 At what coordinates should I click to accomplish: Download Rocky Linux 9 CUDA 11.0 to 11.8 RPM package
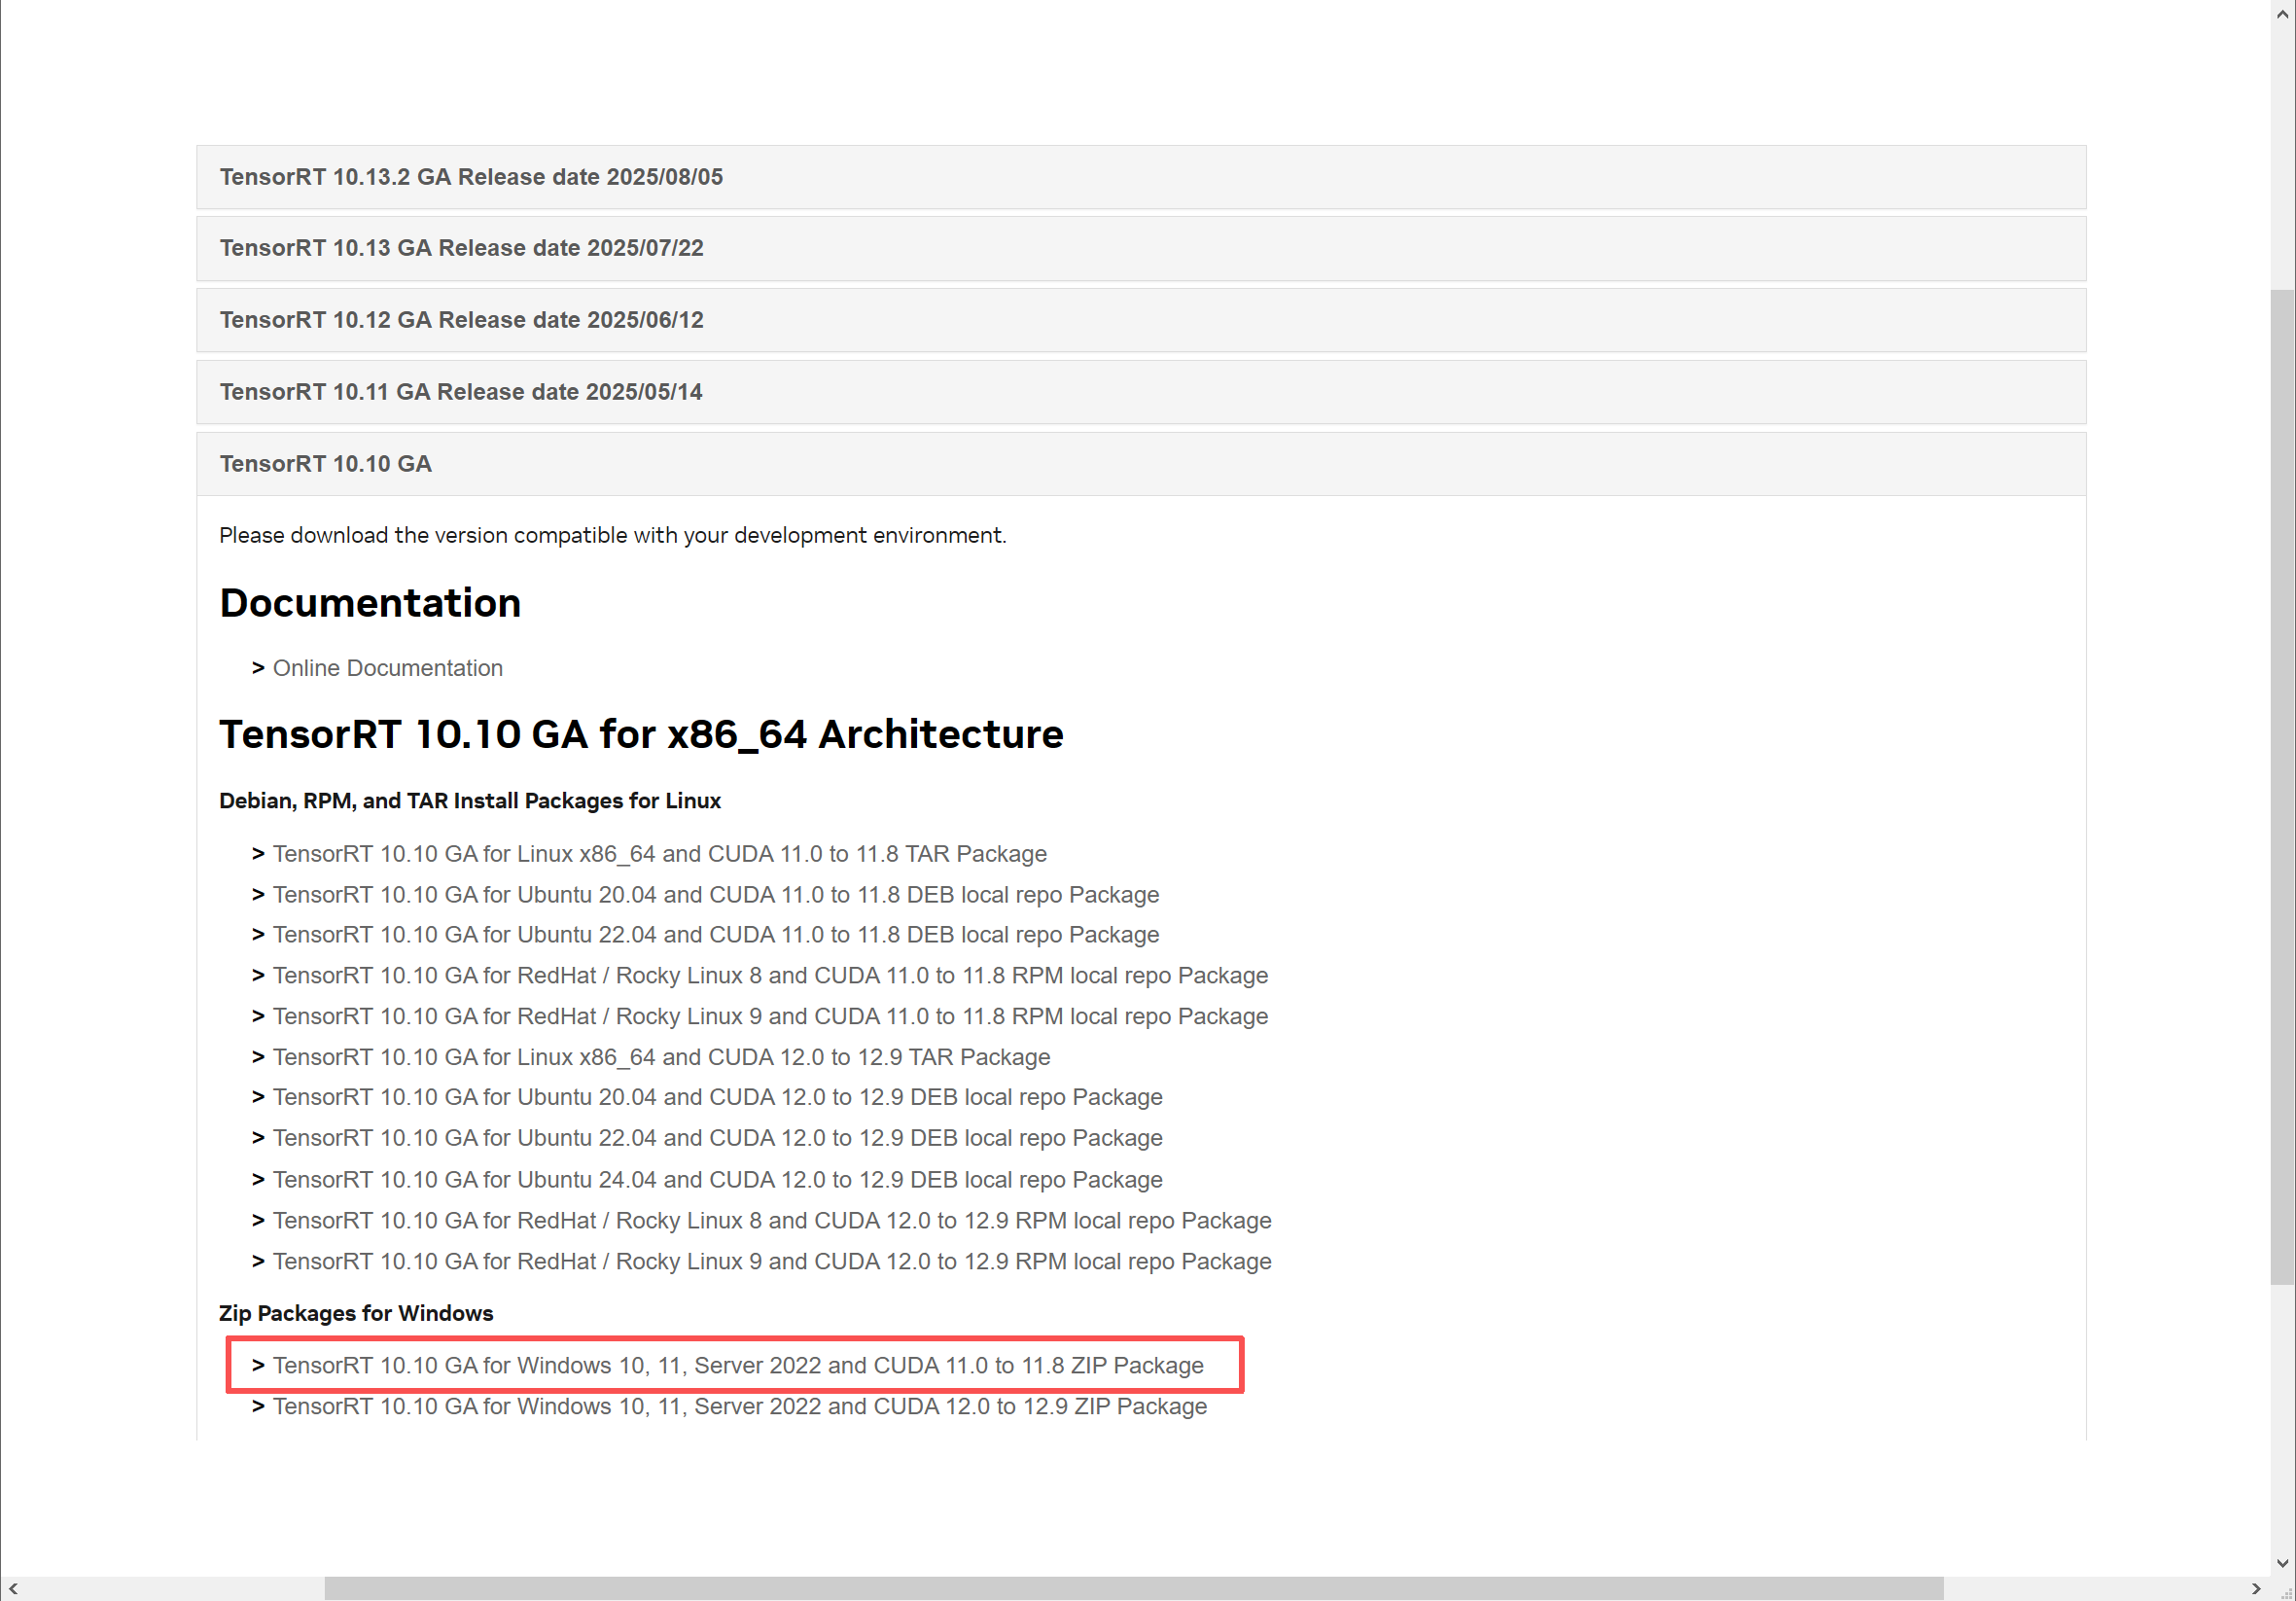770,1017
